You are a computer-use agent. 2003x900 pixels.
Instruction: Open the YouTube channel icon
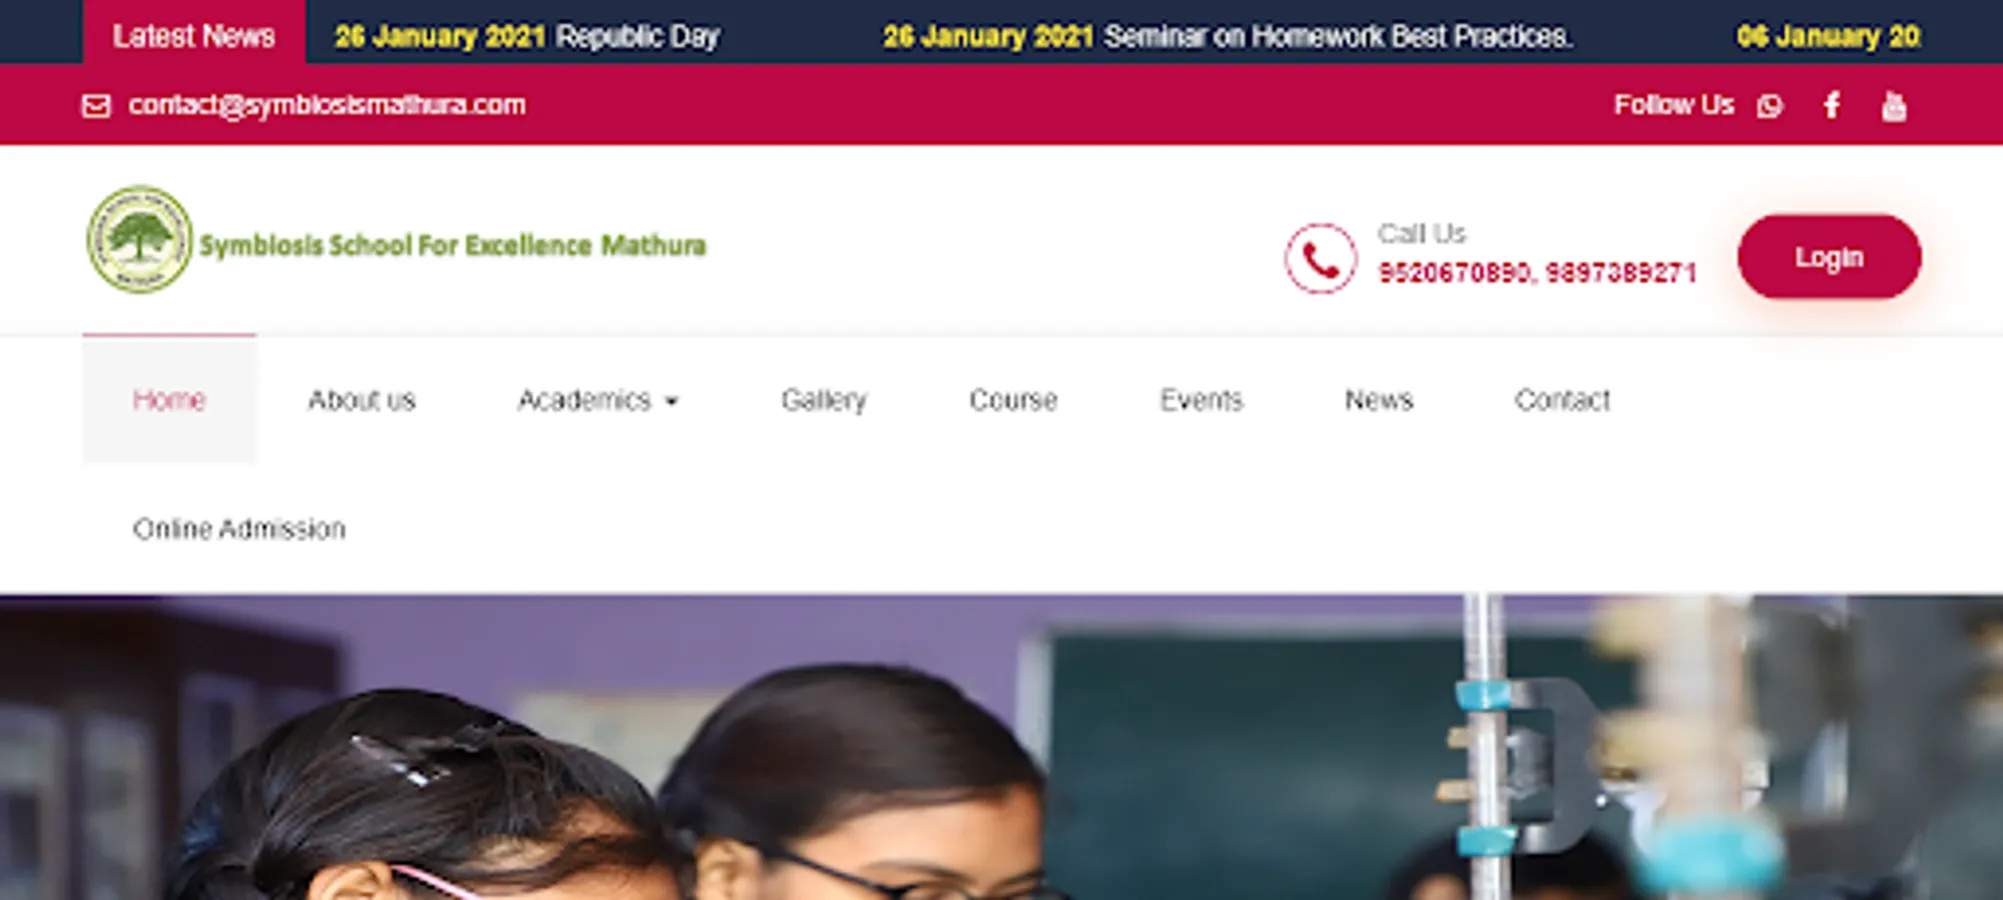(1894, 105)
